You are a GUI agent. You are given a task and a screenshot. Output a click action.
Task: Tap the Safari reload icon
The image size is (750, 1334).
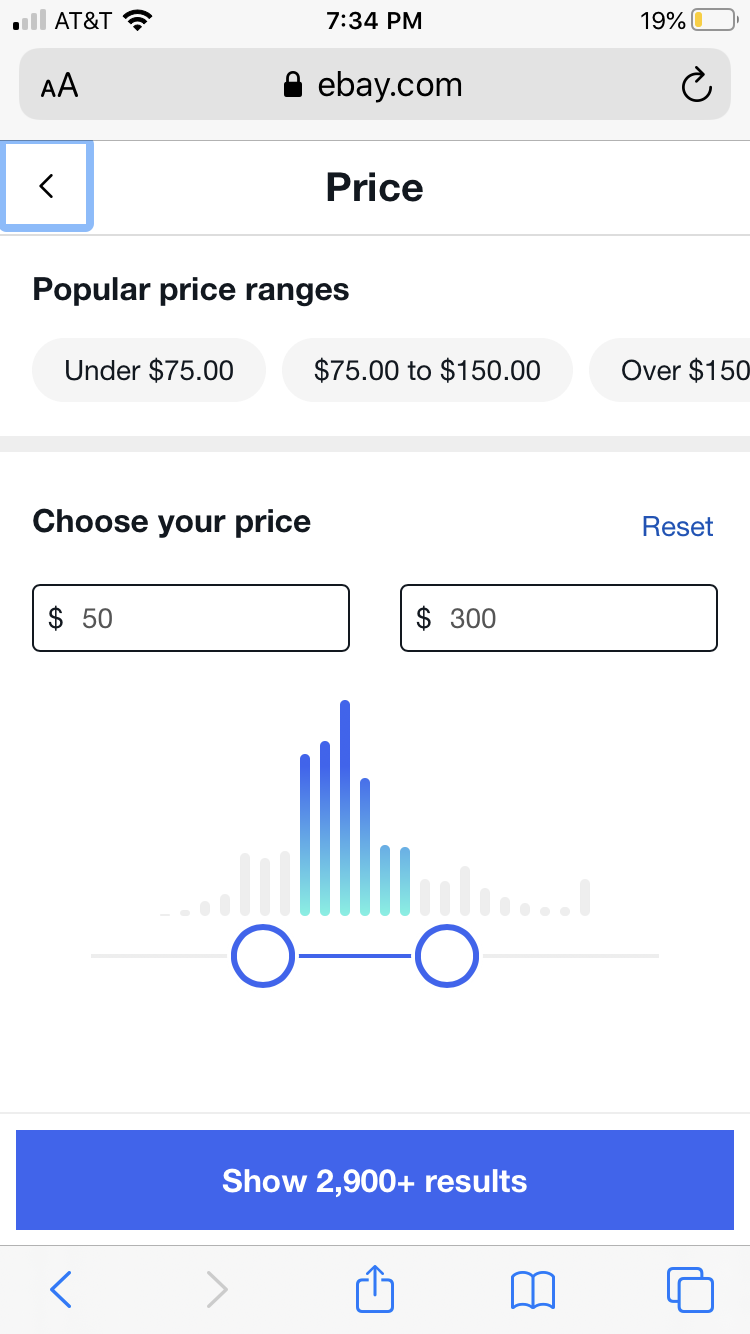(x=696, y=86)
